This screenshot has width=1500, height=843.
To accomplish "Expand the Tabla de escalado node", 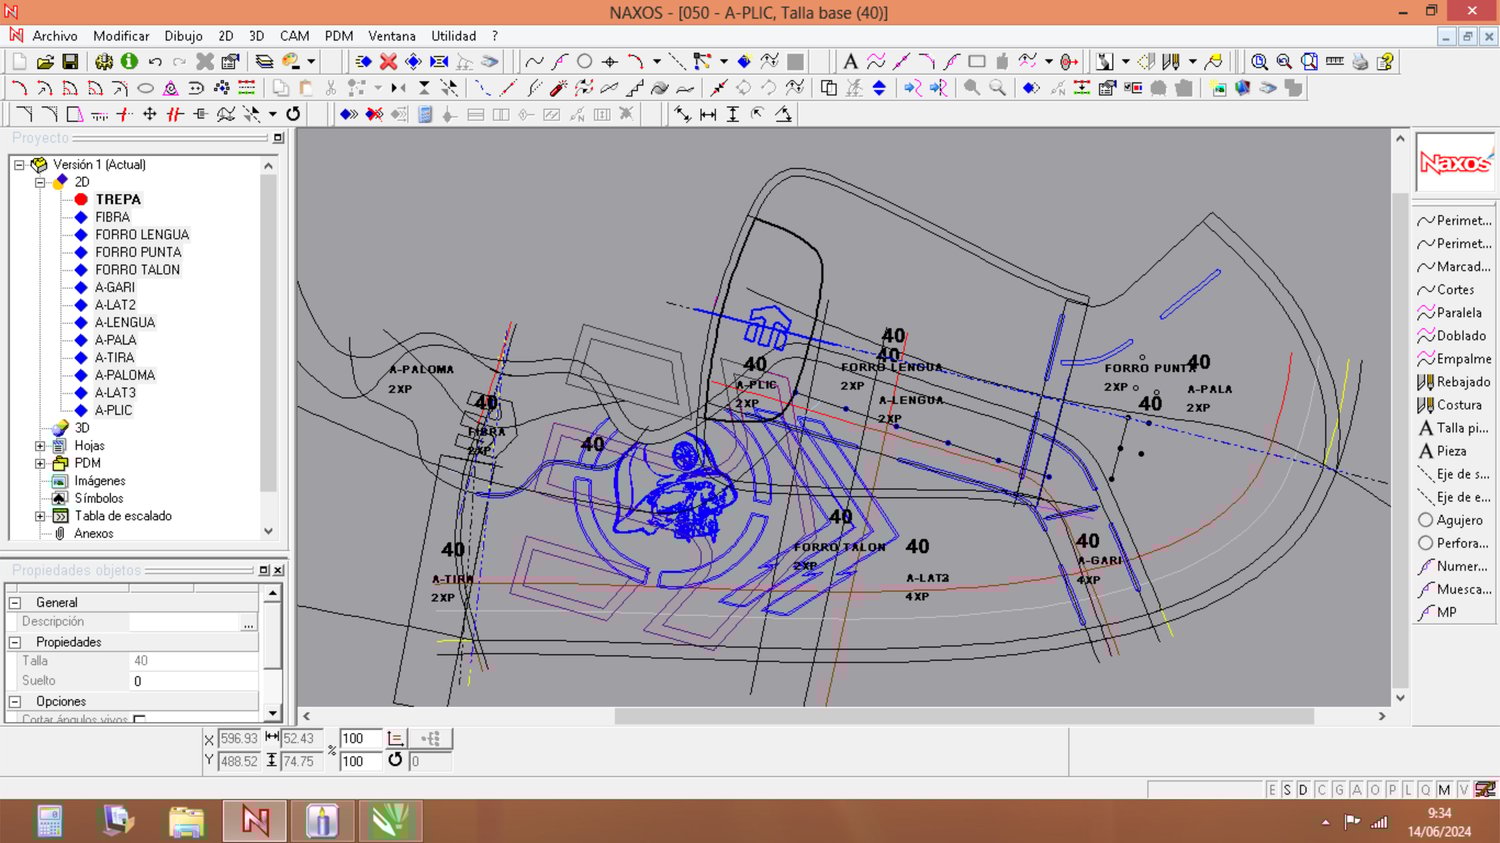I will click(40, 516).
